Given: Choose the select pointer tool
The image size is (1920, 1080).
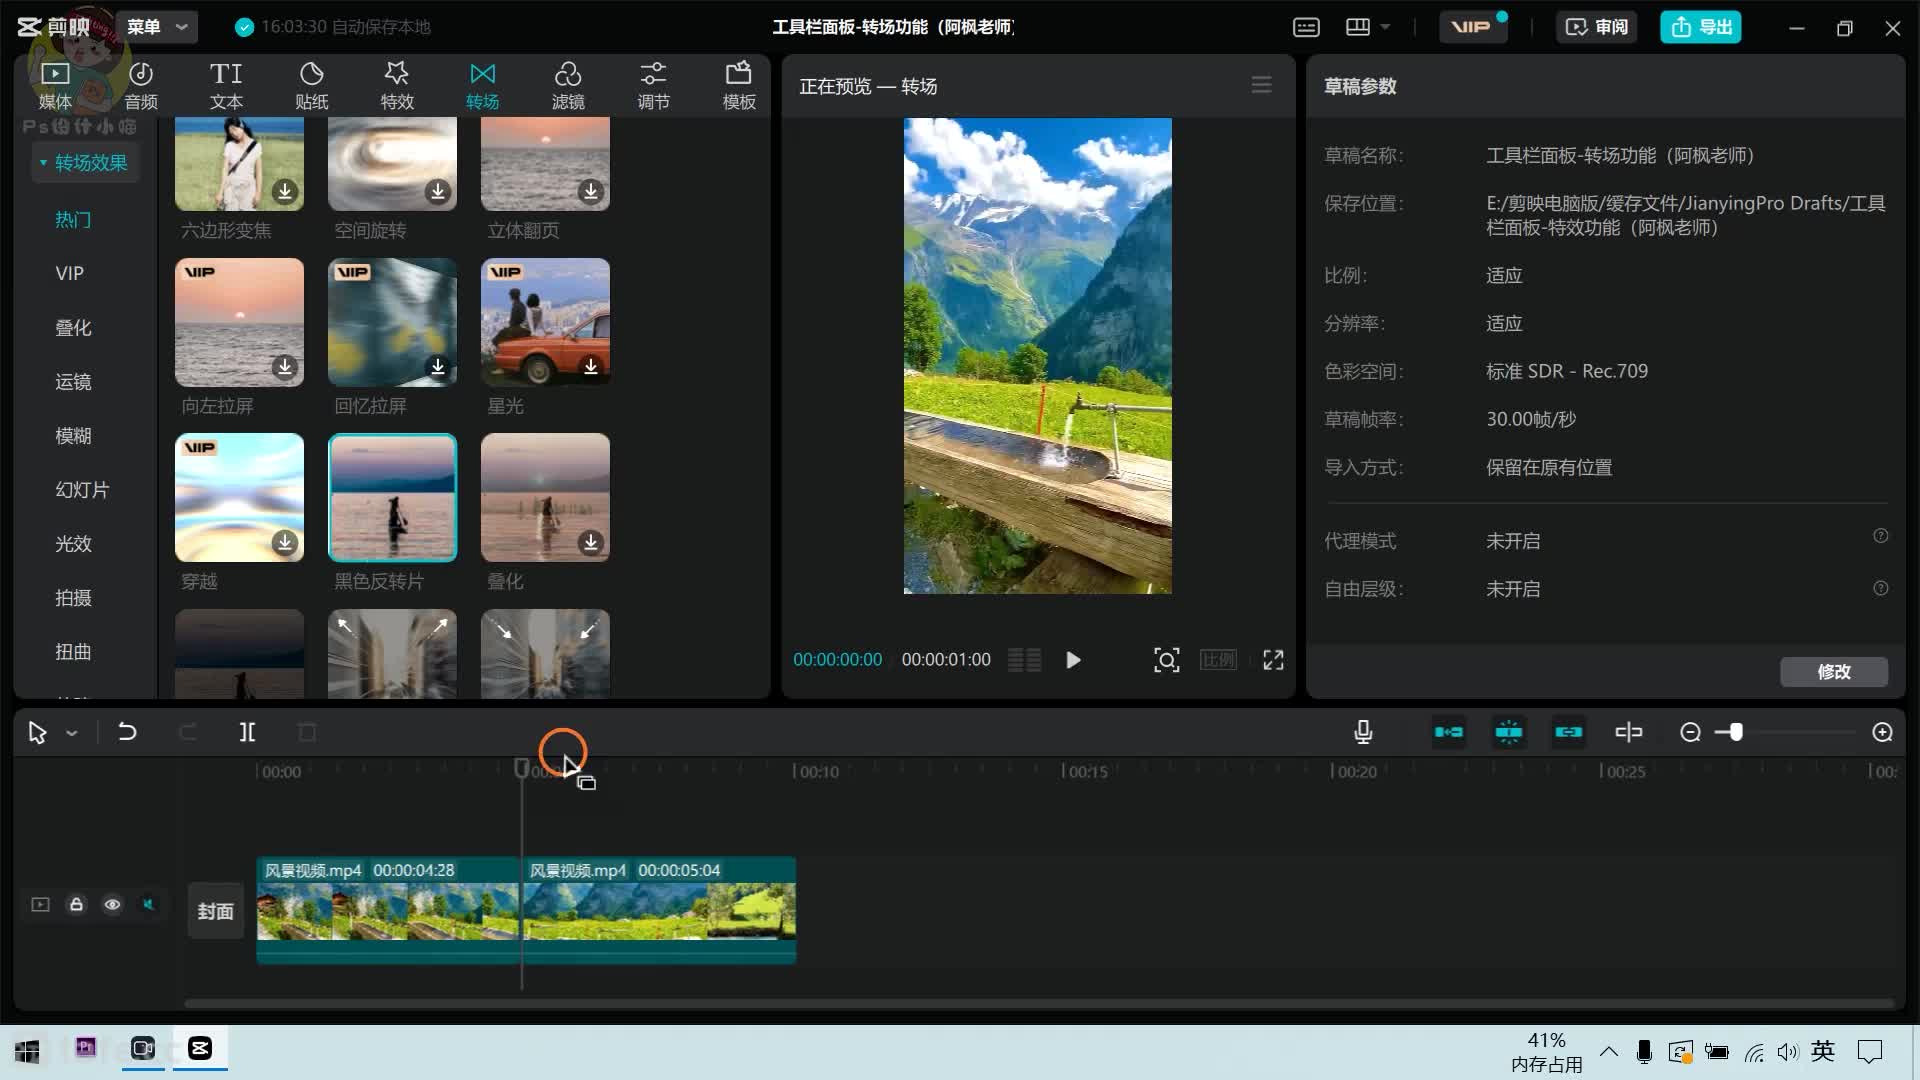Looking at the screenshot, I should (38, 733).
